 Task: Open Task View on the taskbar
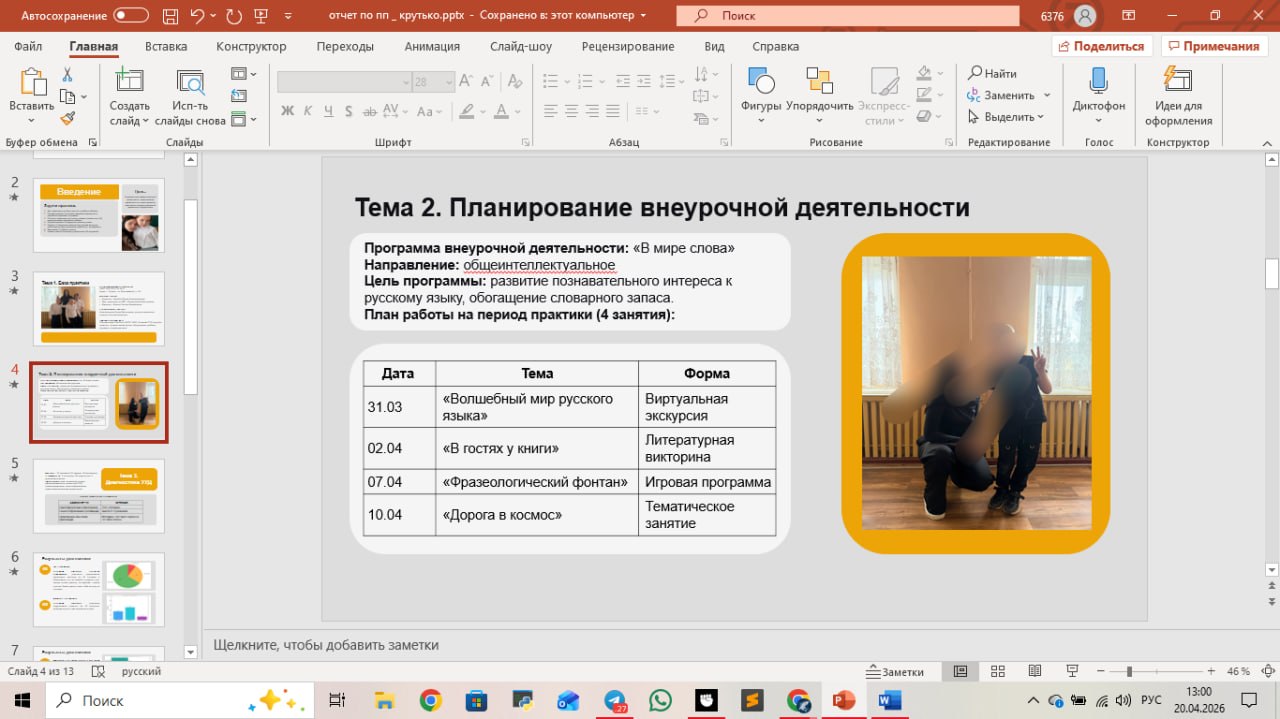pos(337,701)
